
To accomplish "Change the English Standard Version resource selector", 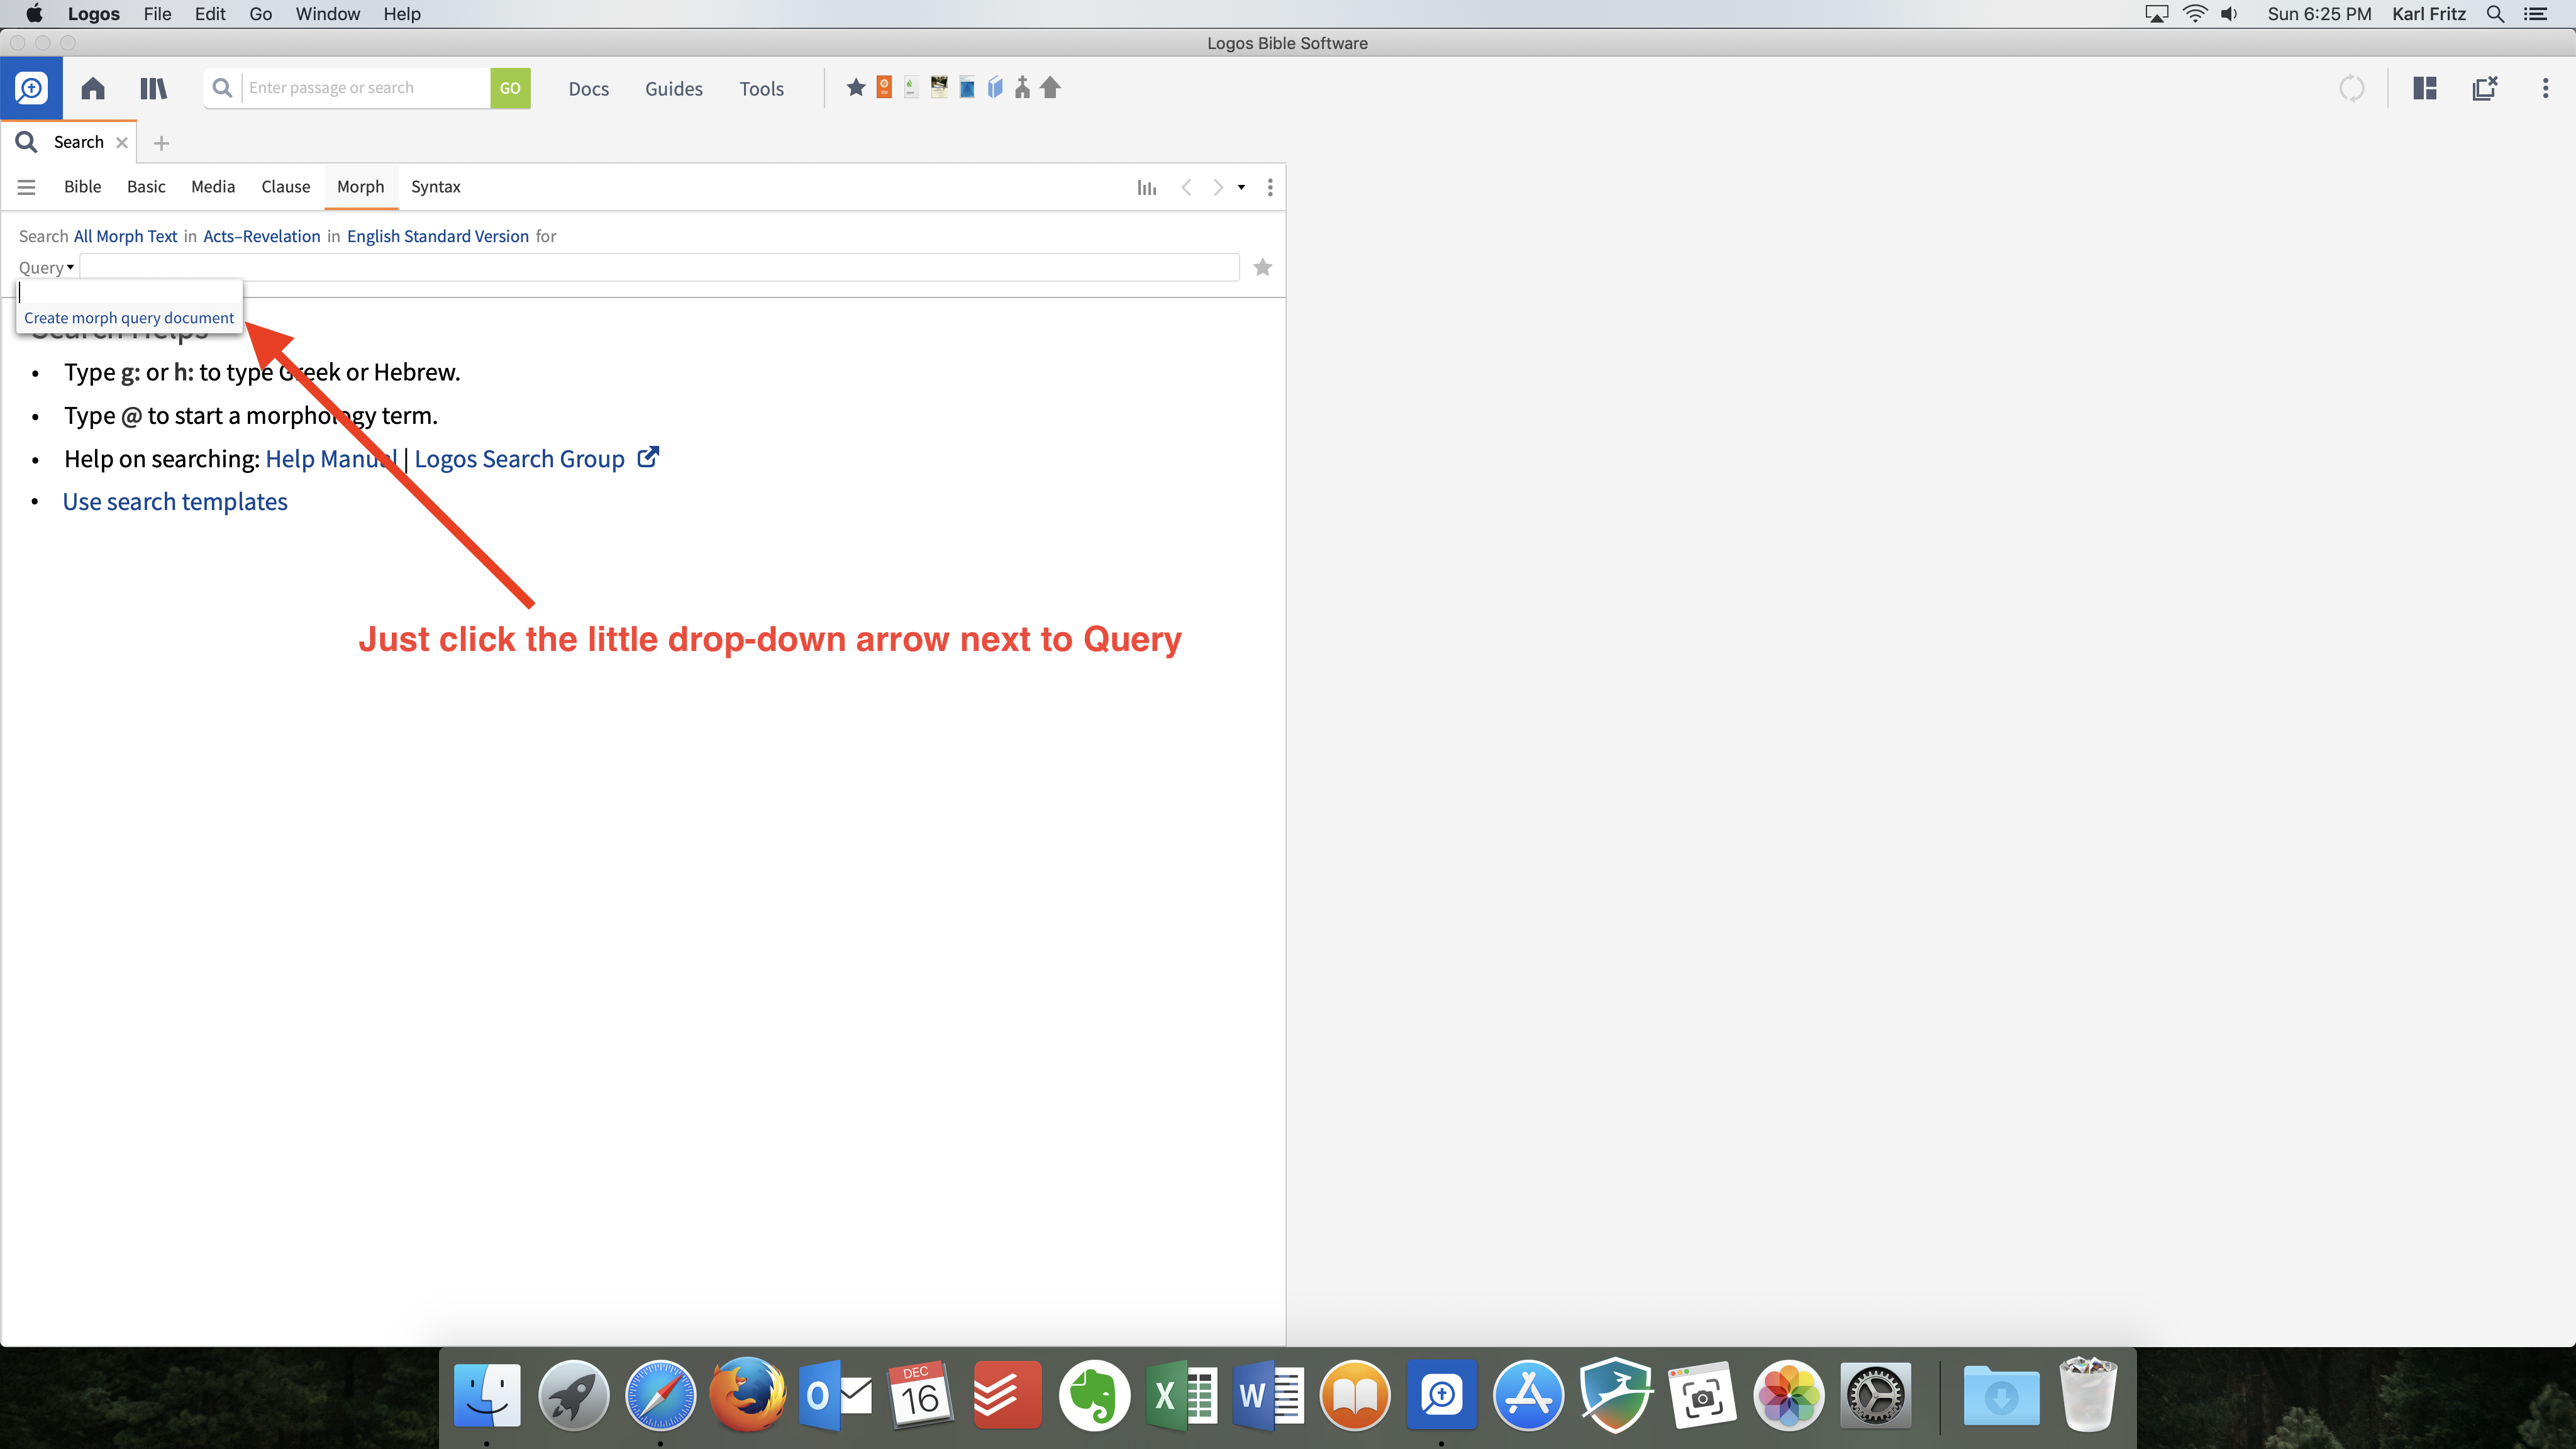I will (x=438, y=236).
